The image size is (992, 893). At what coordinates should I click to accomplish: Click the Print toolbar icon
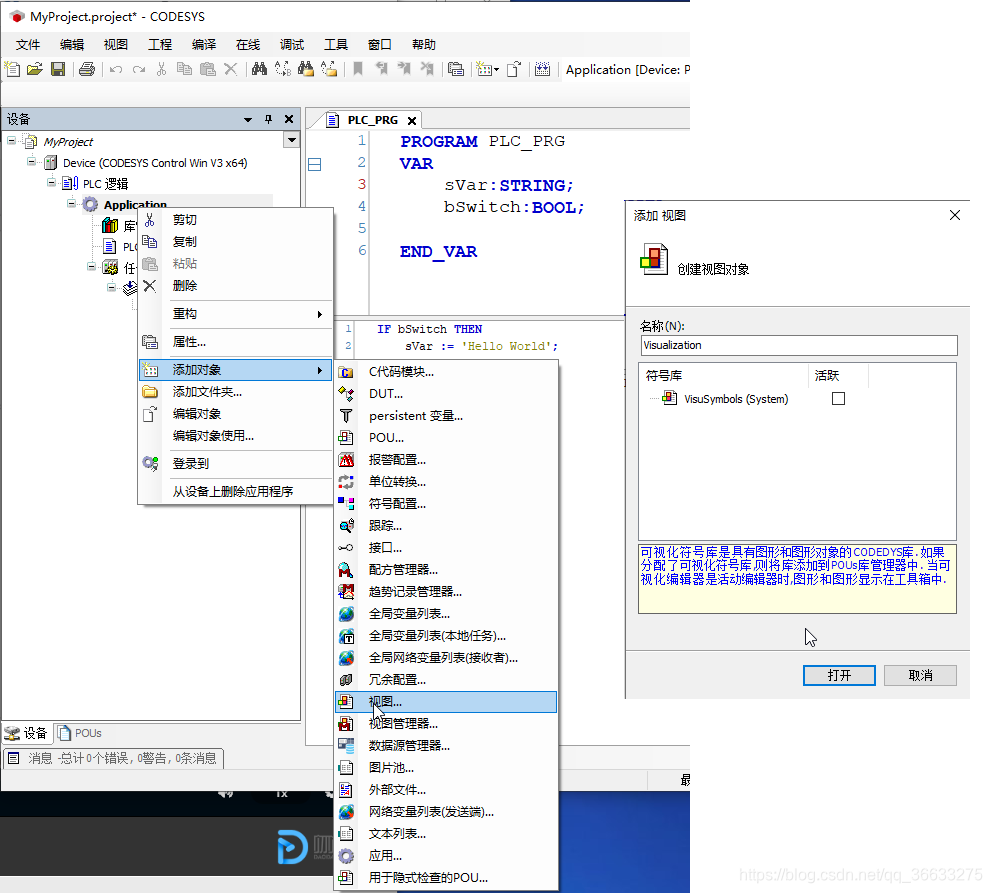coord(87,69)
